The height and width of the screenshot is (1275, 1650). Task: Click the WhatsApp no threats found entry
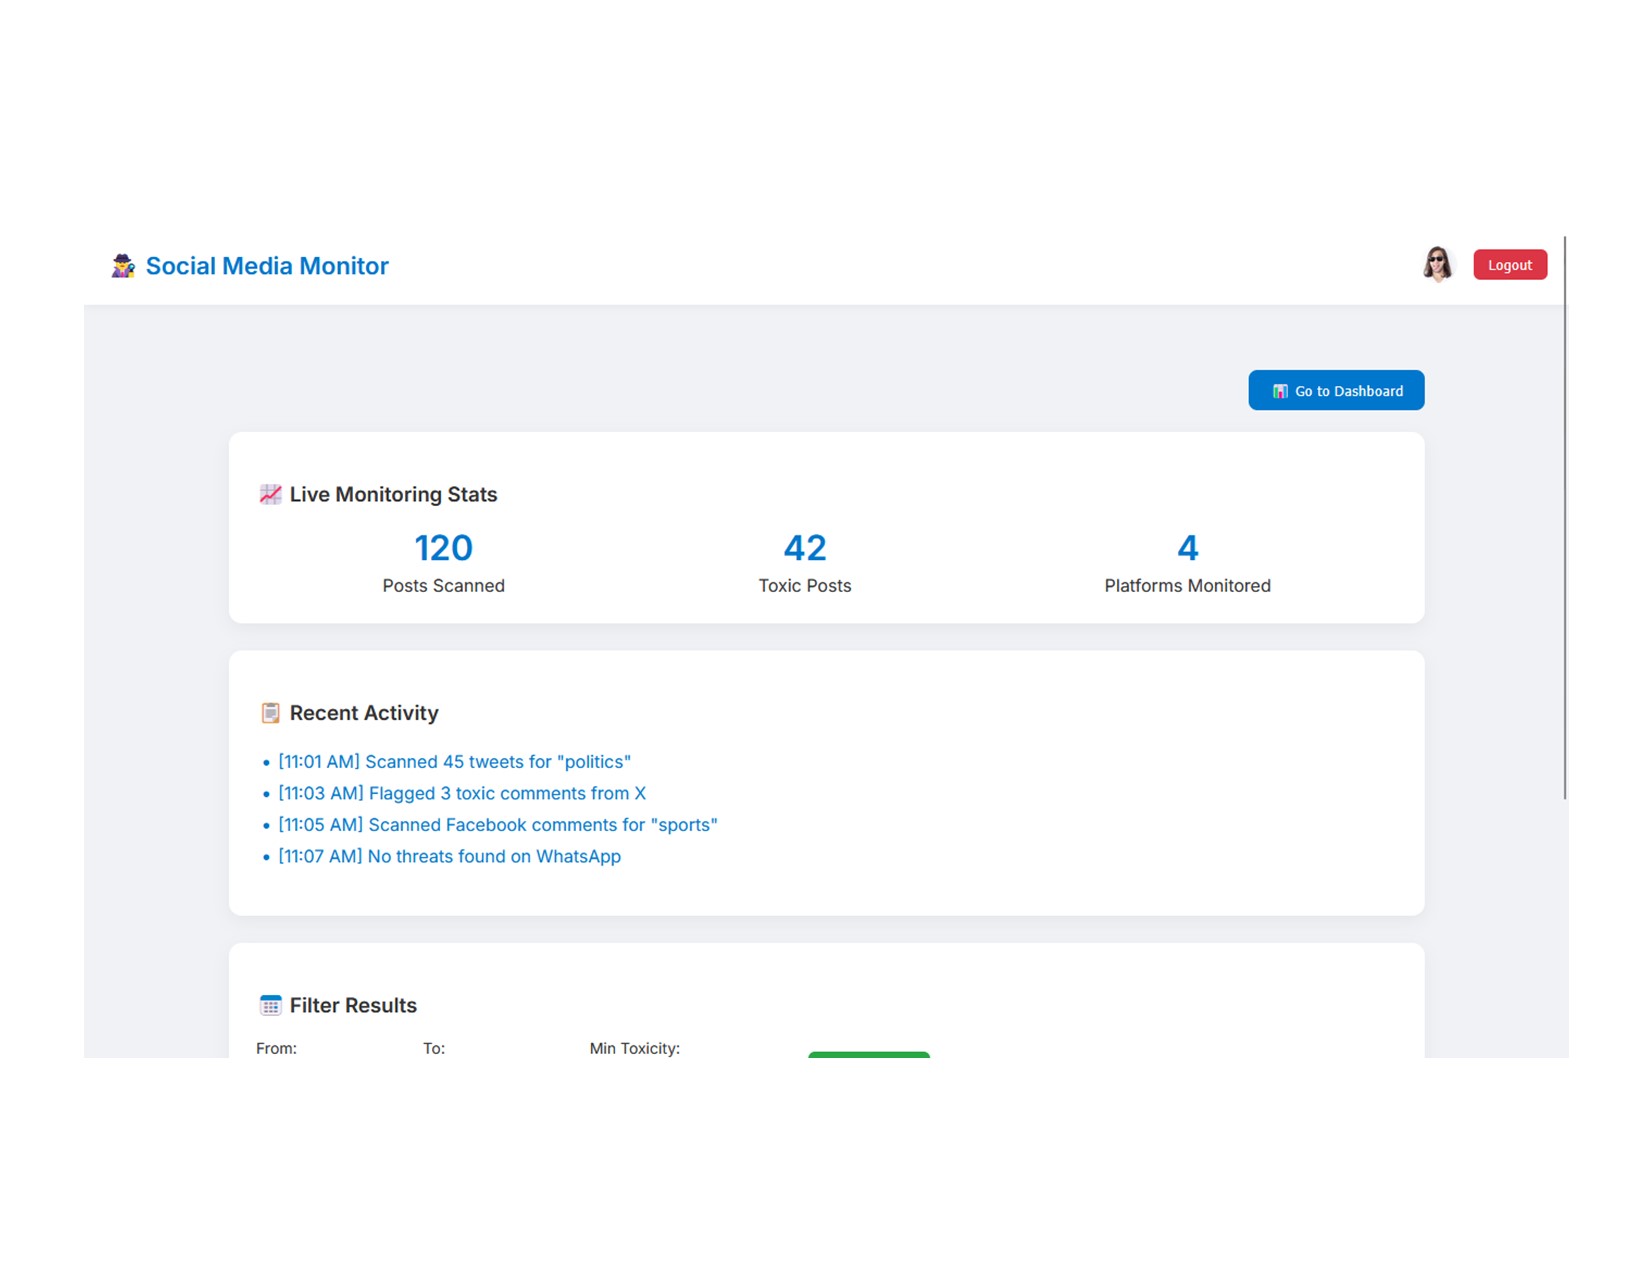click(x=449, y=856)
